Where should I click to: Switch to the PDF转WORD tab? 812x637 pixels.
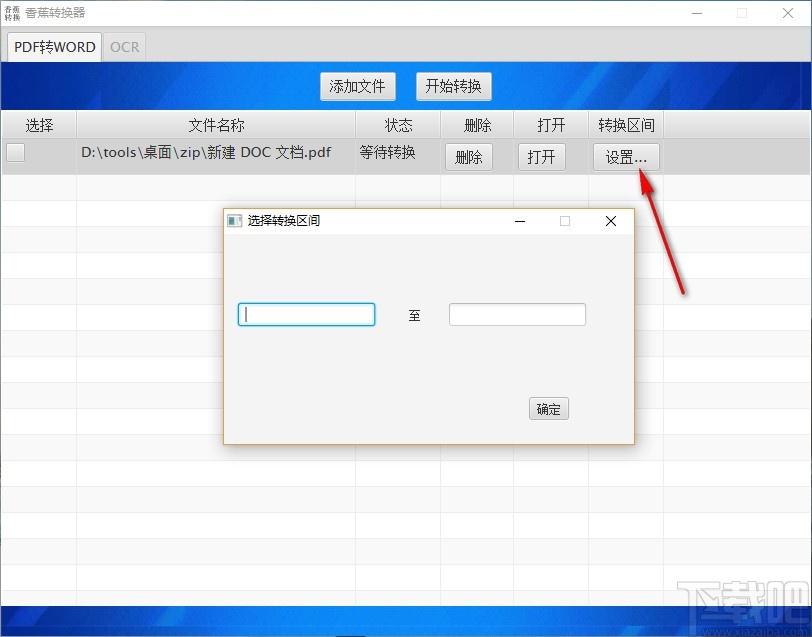[54, 47]
